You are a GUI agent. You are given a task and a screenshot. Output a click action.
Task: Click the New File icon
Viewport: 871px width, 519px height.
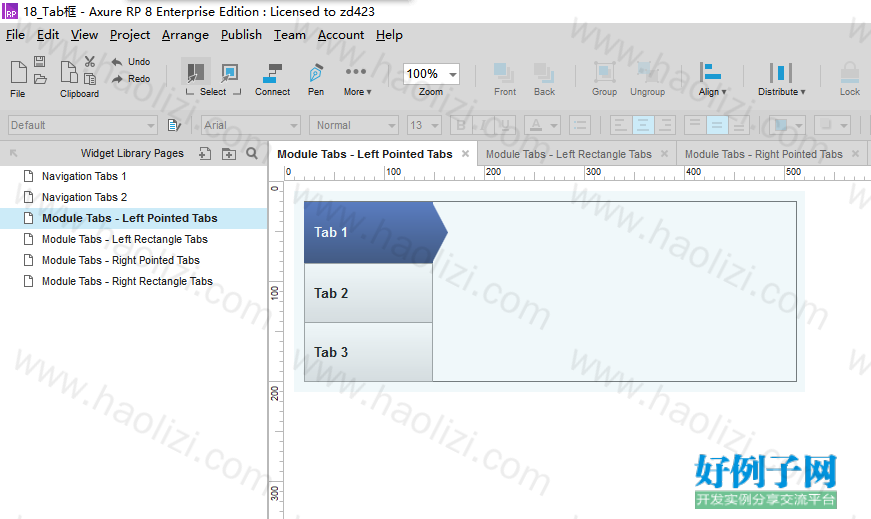[18, 72]
